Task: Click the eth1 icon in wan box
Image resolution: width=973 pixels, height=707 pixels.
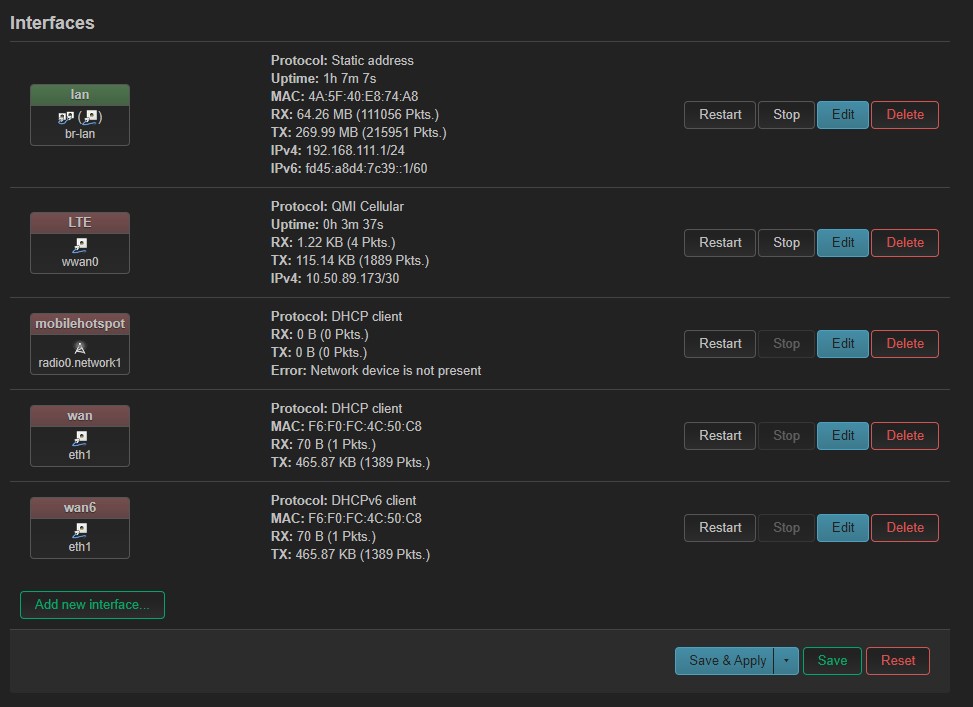Action: coord(80,438)
